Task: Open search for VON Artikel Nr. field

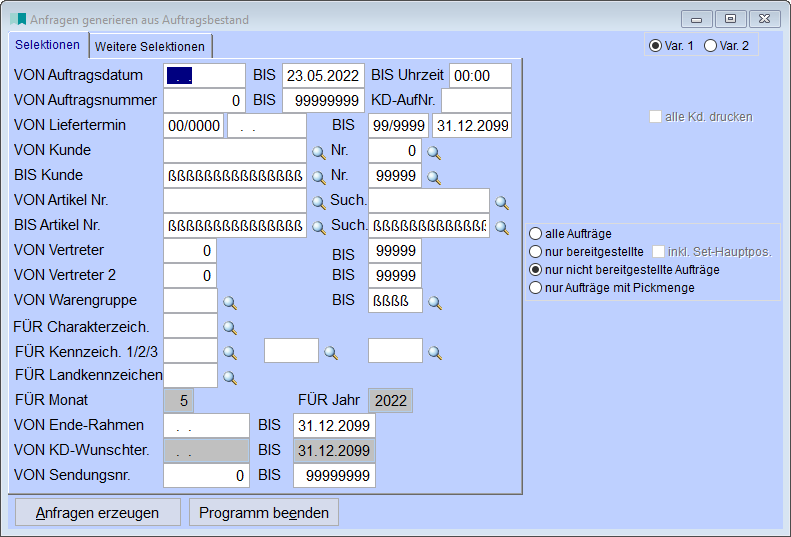Action: (319, 202)
